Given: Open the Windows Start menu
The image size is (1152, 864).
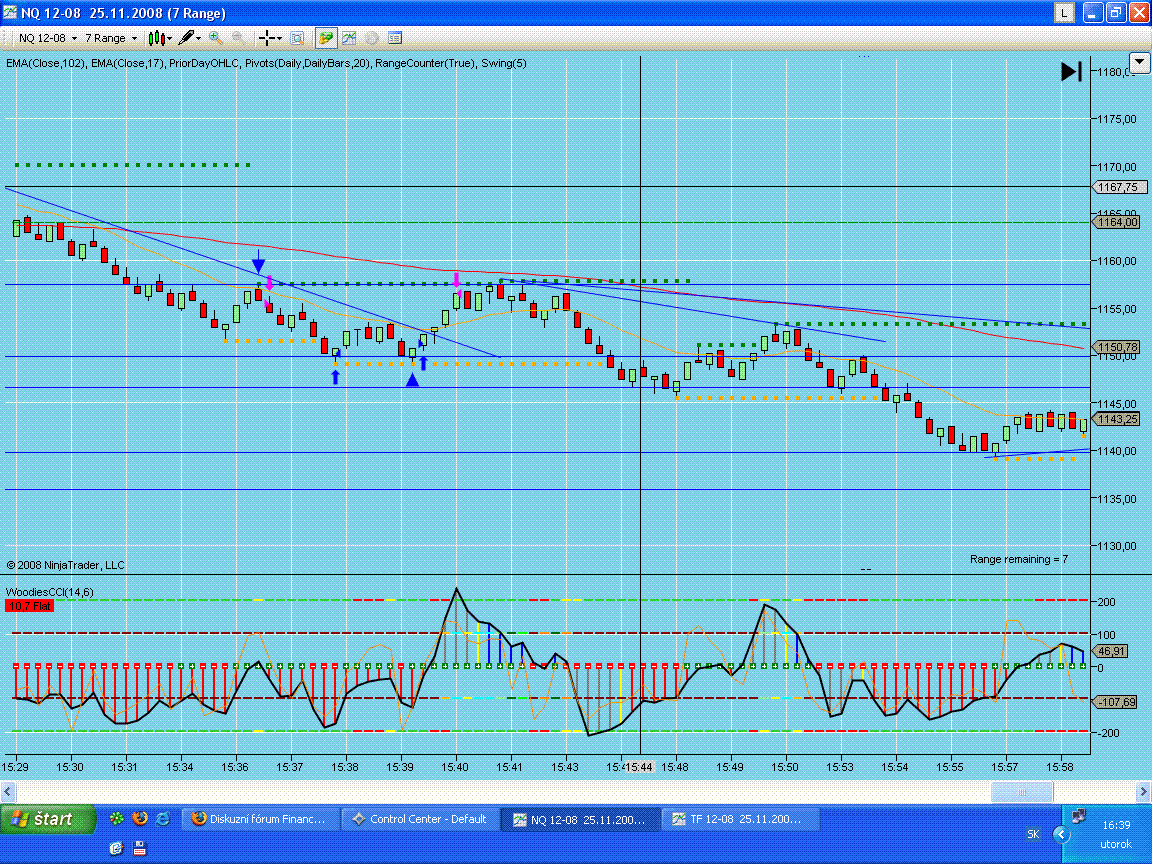Looking at the screenshot, I should (45, 819).
